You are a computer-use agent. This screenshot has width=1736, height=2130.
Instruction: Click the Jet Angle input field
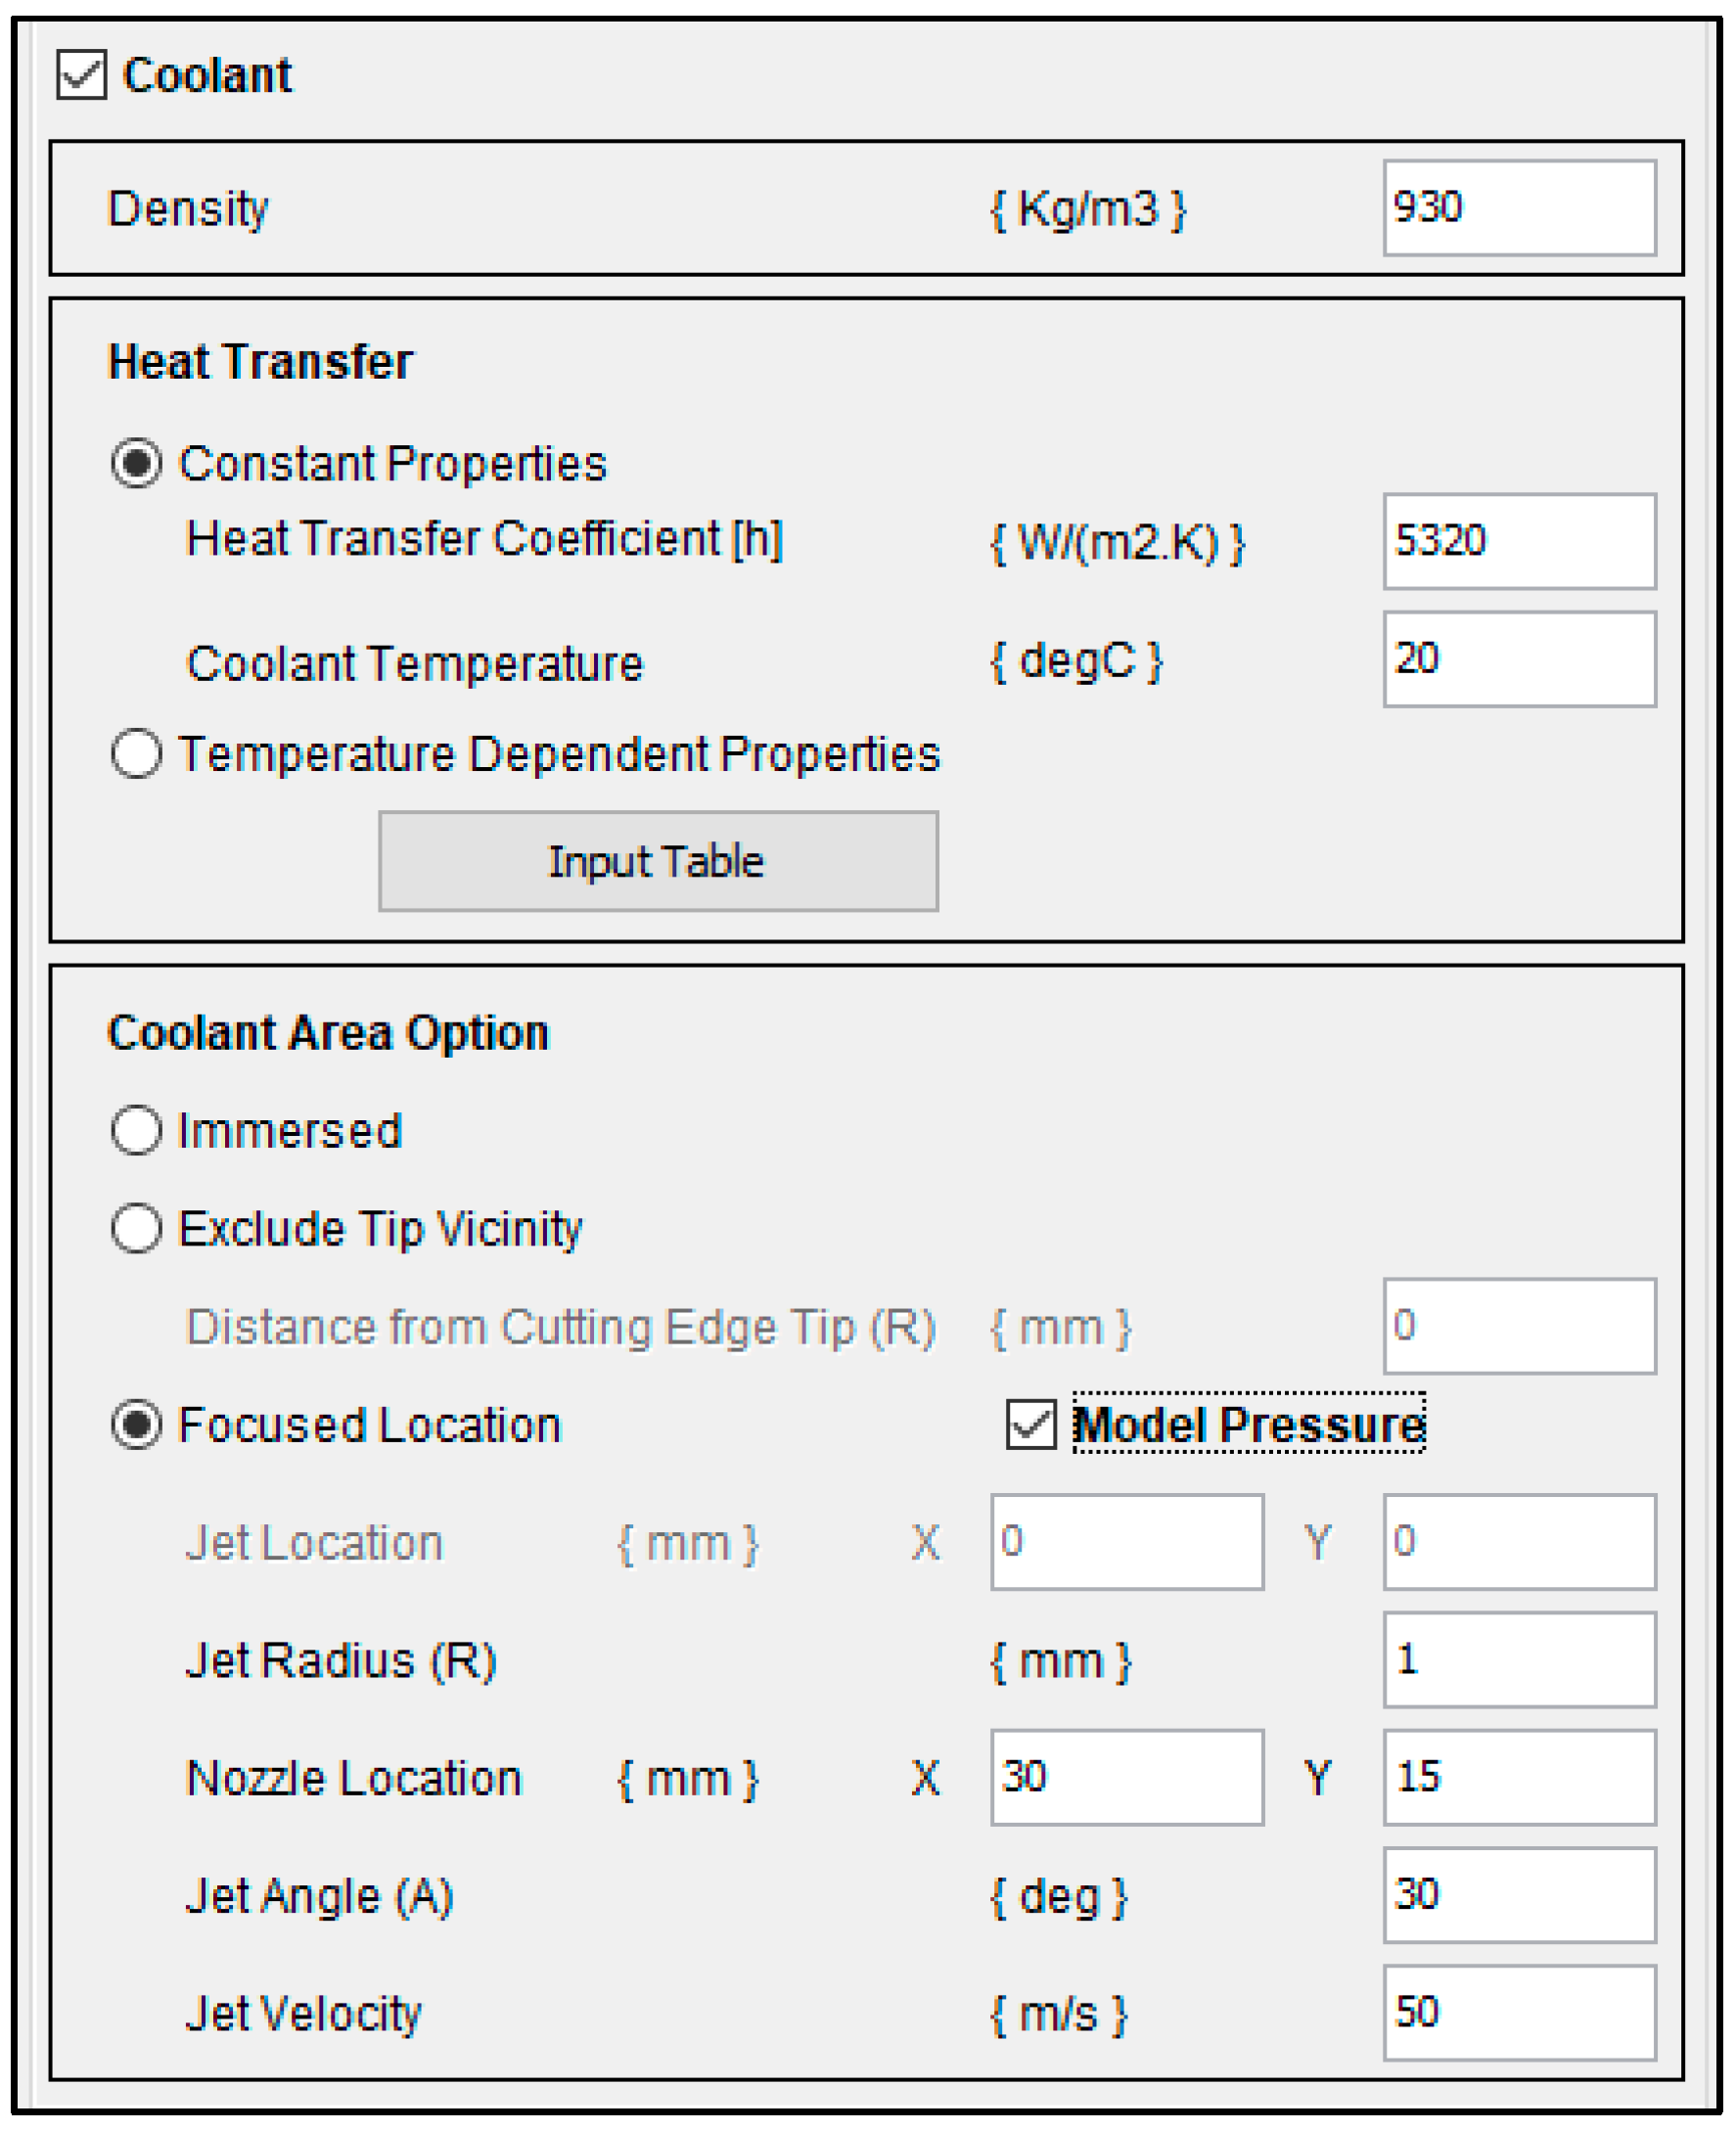point(1519,1895)
